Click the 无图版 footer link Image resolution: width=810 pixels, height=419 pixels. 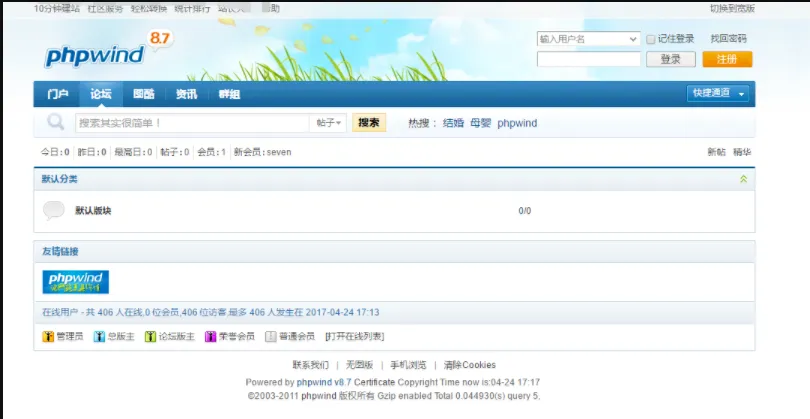(359, 365)
